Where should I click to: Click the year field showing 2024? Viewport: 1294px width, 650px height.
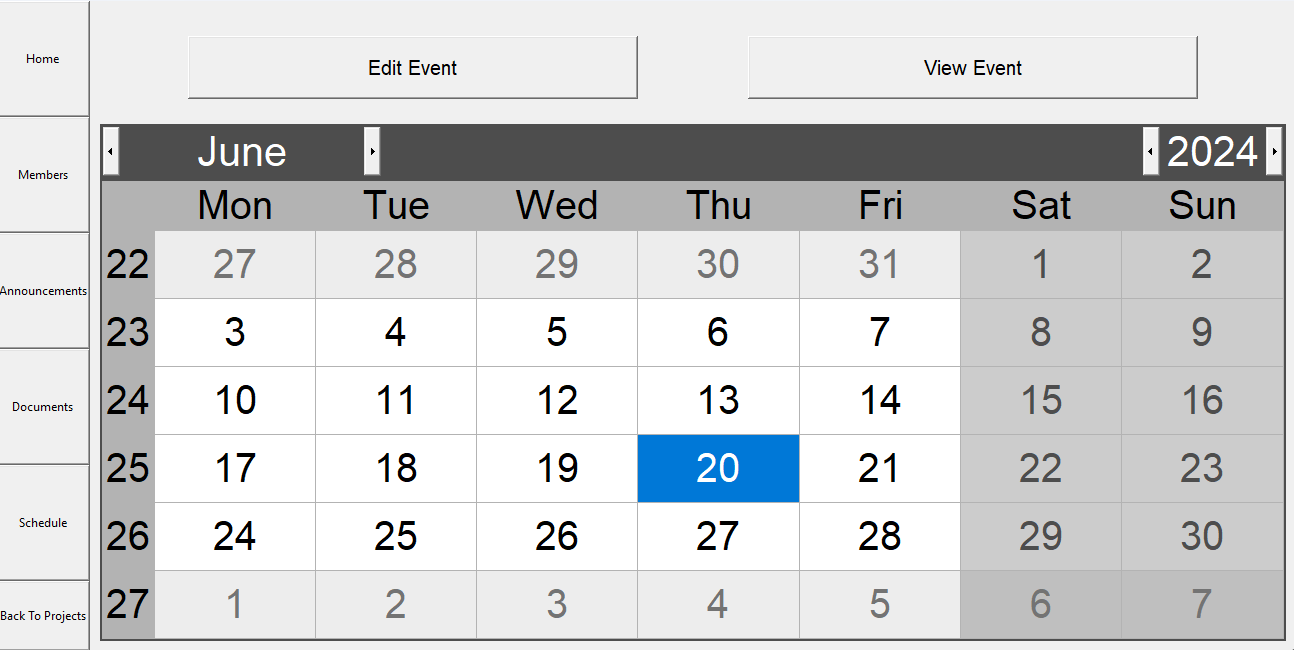click(x=1212, y=152)
